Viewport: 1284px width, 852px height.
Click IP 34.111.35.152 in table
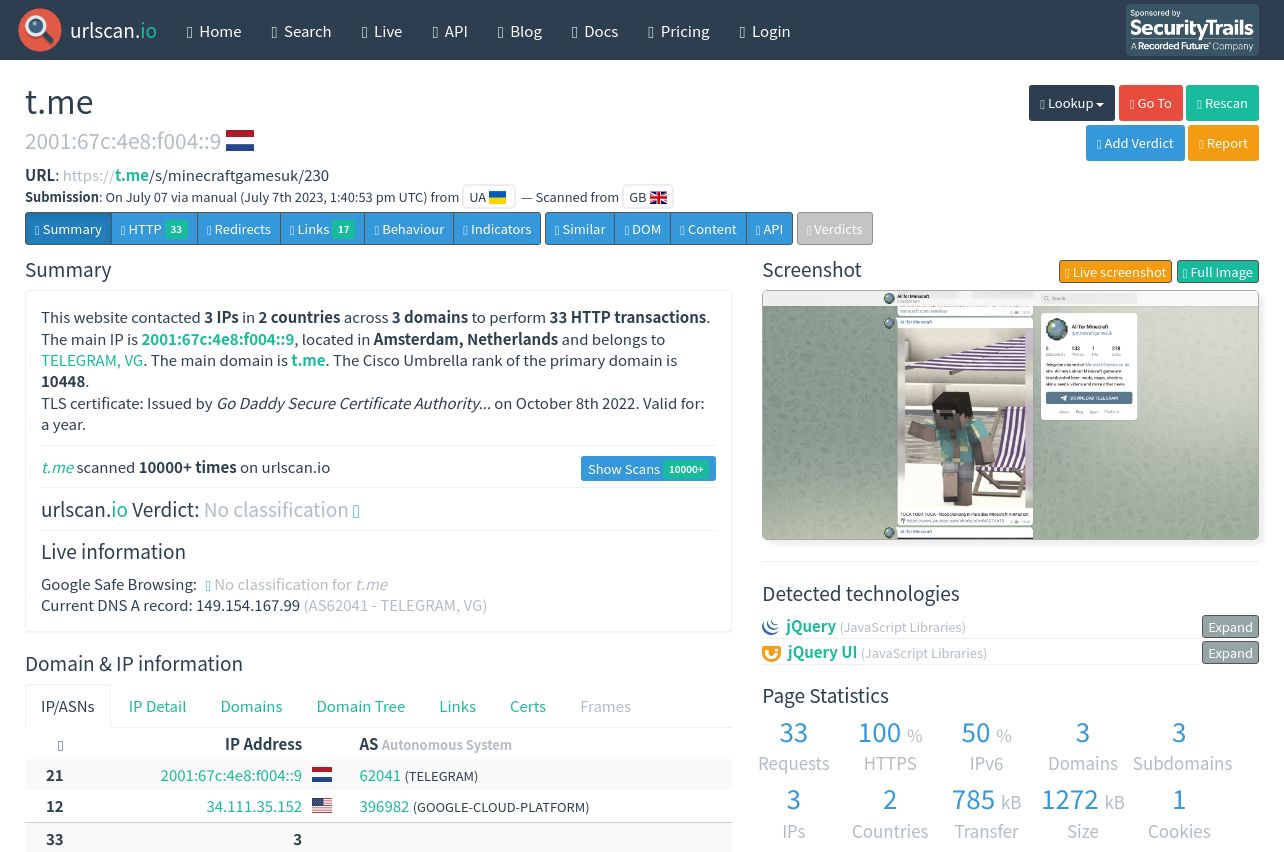pos(254,806)
